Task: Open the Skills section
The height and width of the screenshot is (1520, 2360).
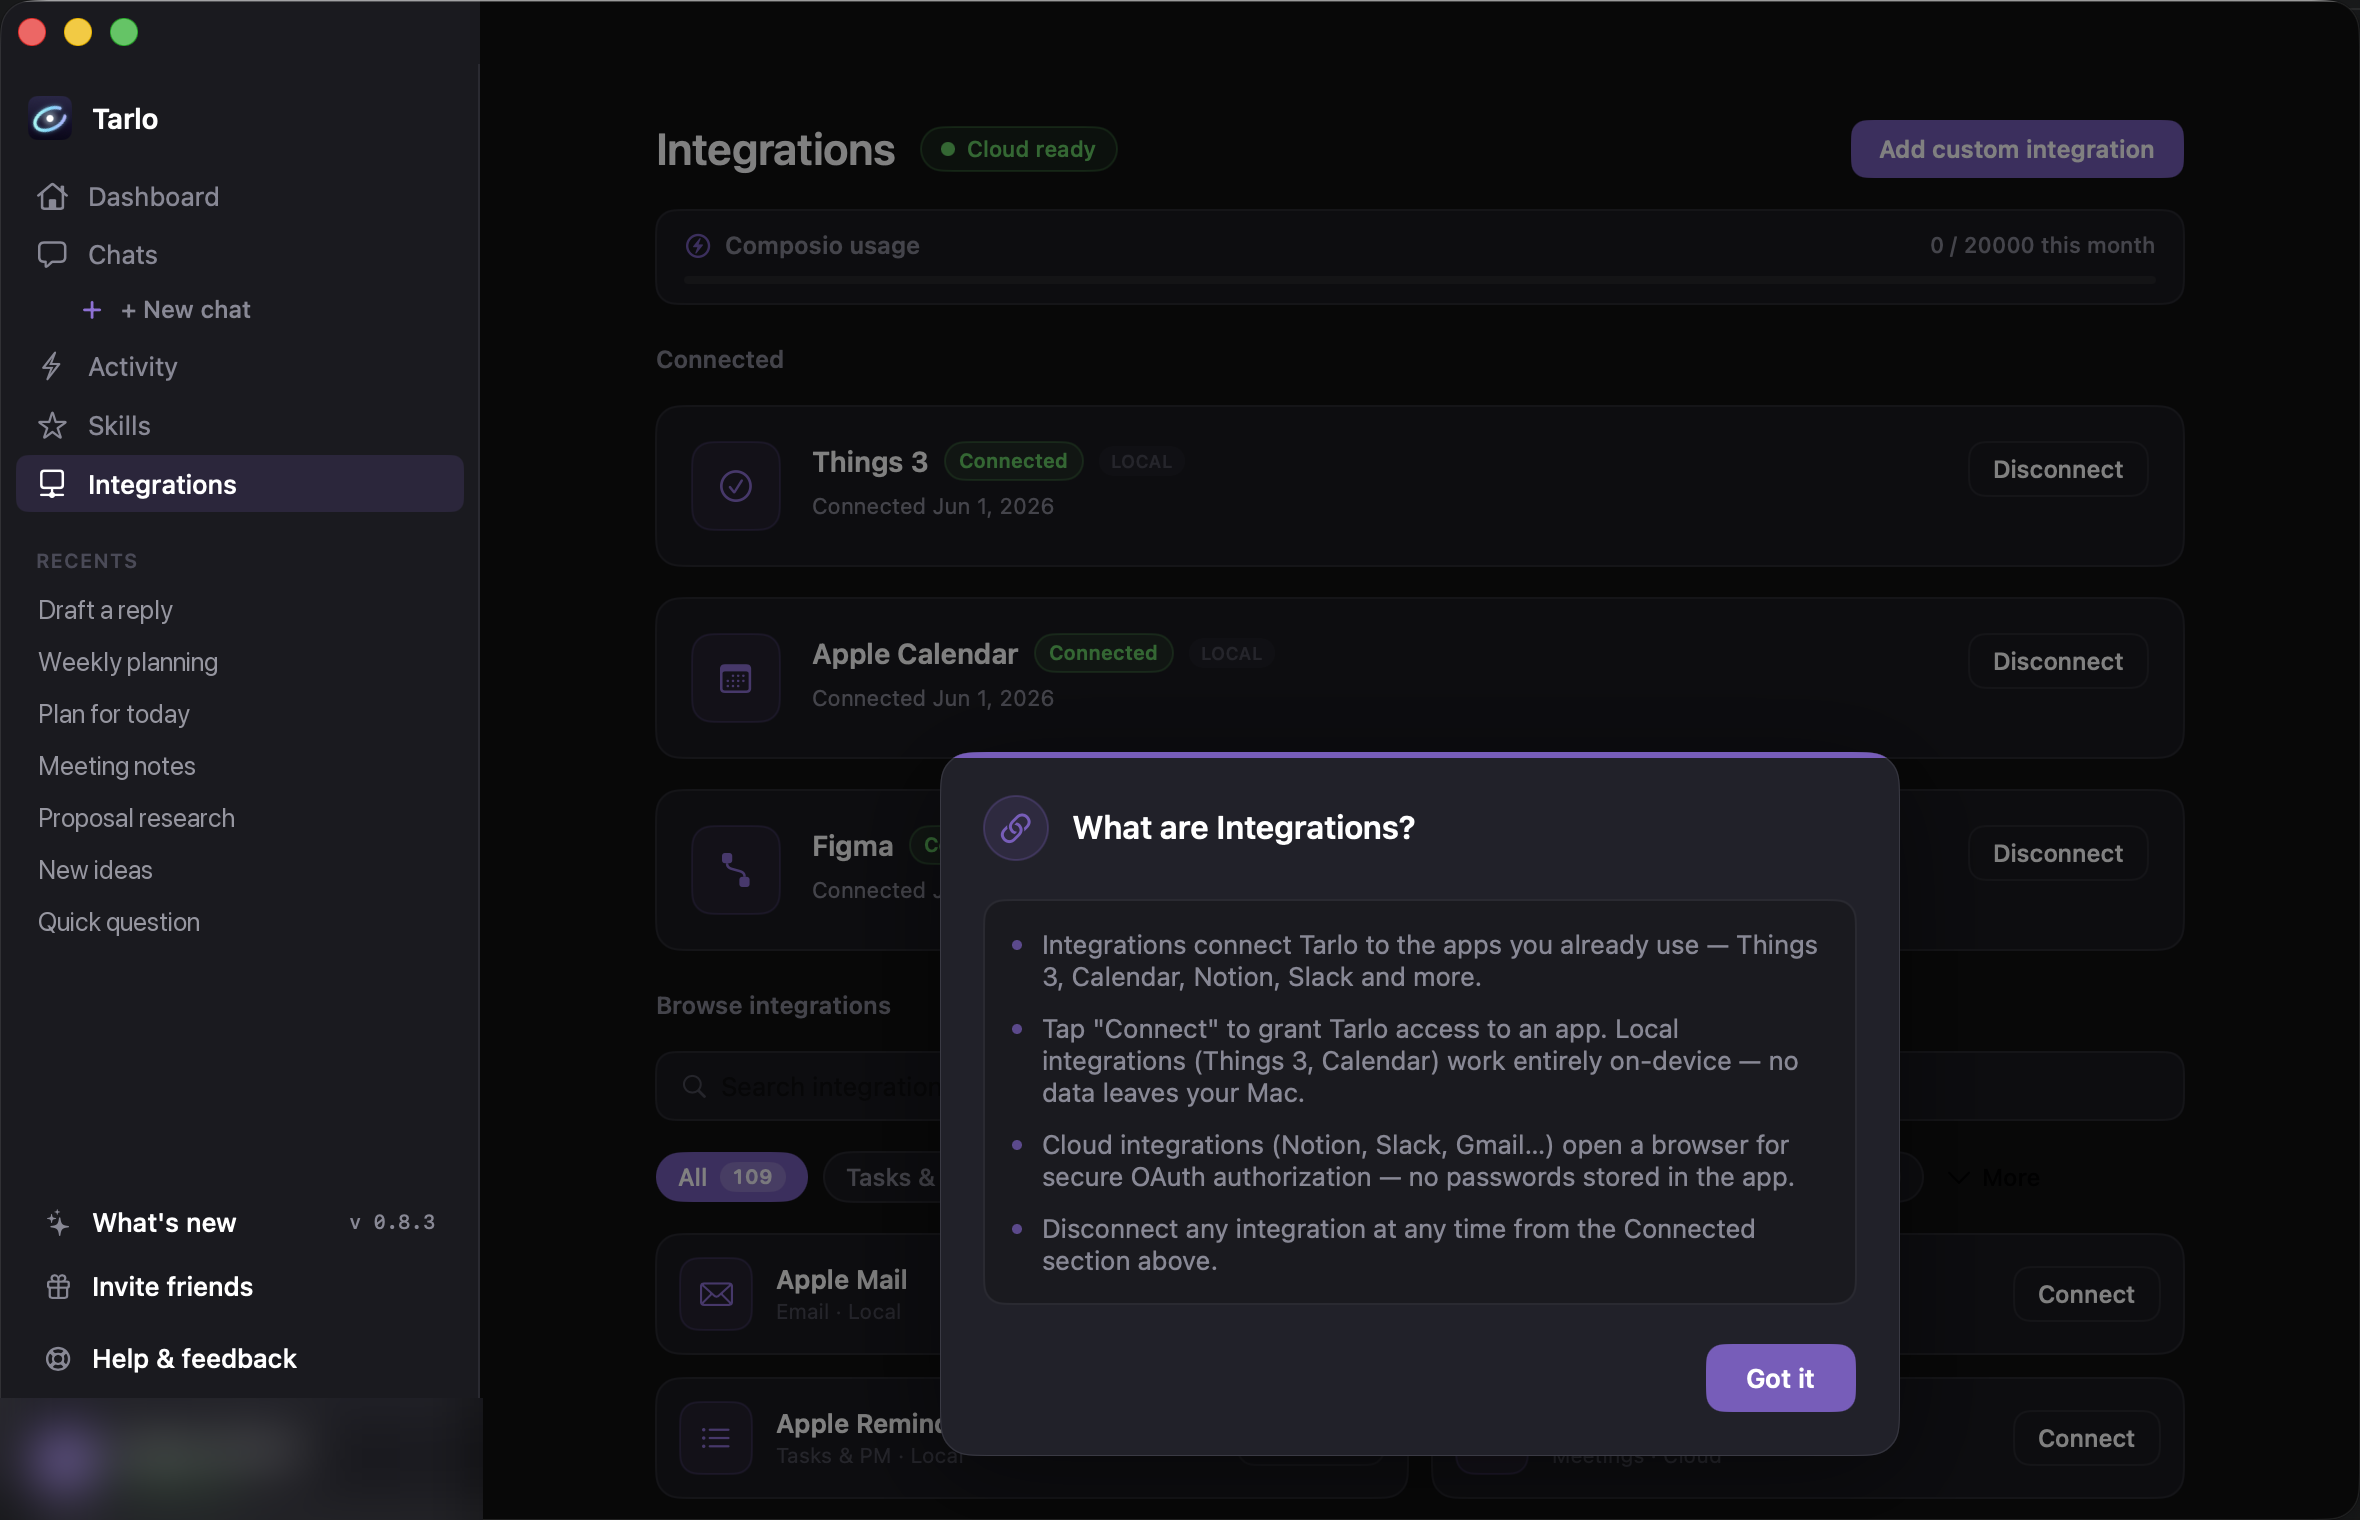Action: (240, 426)
